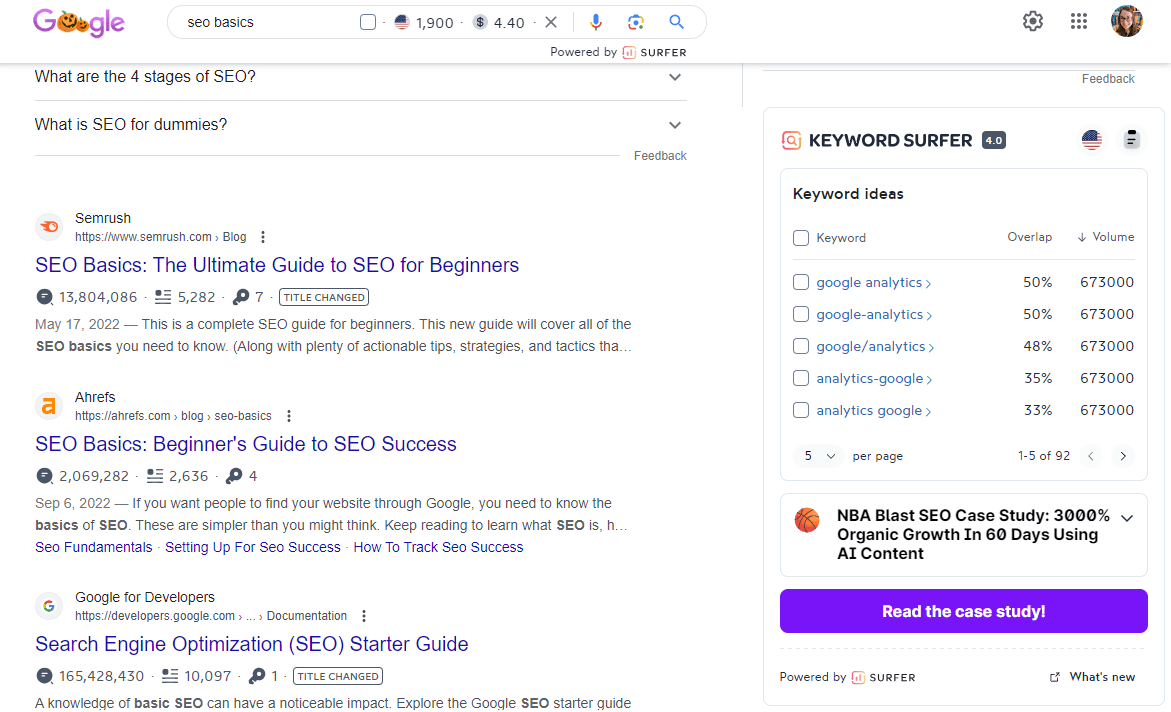Viewport: 1171px width, 712px height.
Task: Click the blue search magnifier icon
Action: coord(676,21)
